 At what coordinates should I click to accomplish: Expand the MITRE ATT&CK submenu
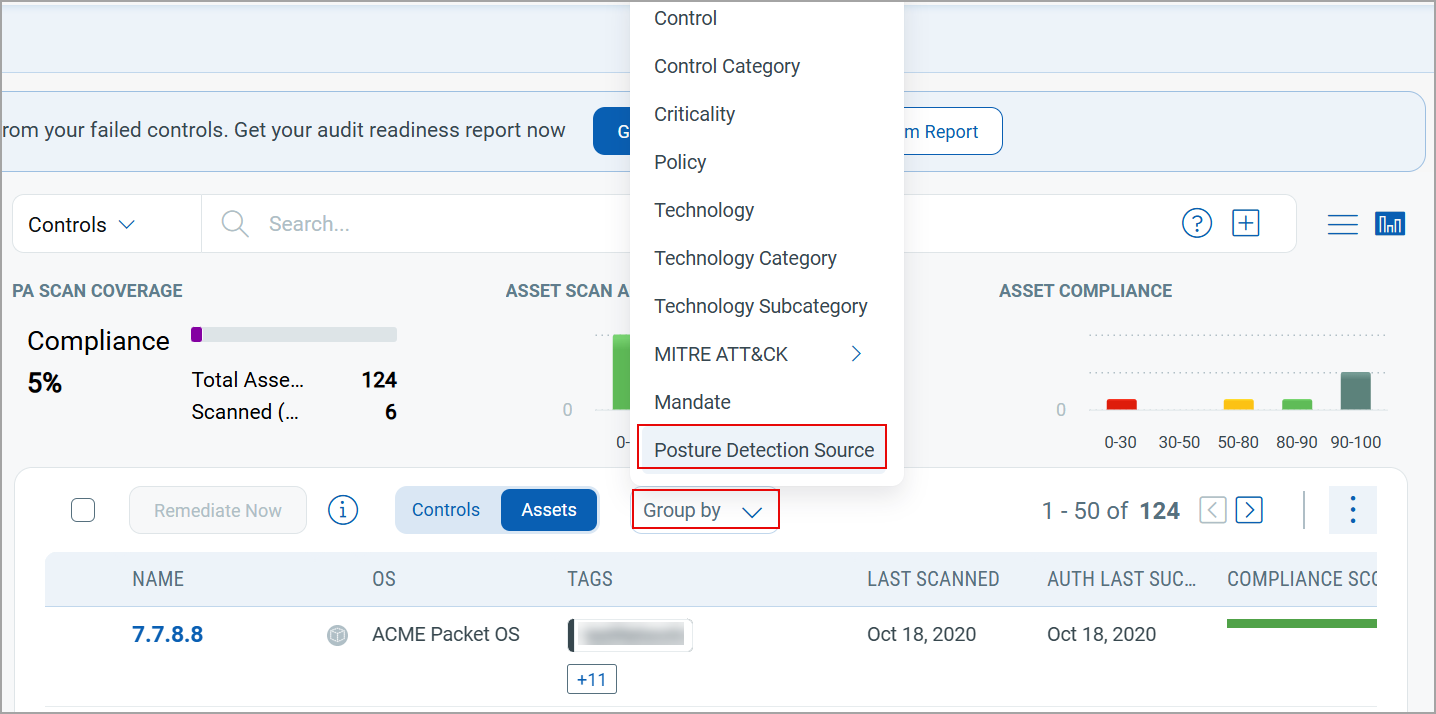click(755, 353)
